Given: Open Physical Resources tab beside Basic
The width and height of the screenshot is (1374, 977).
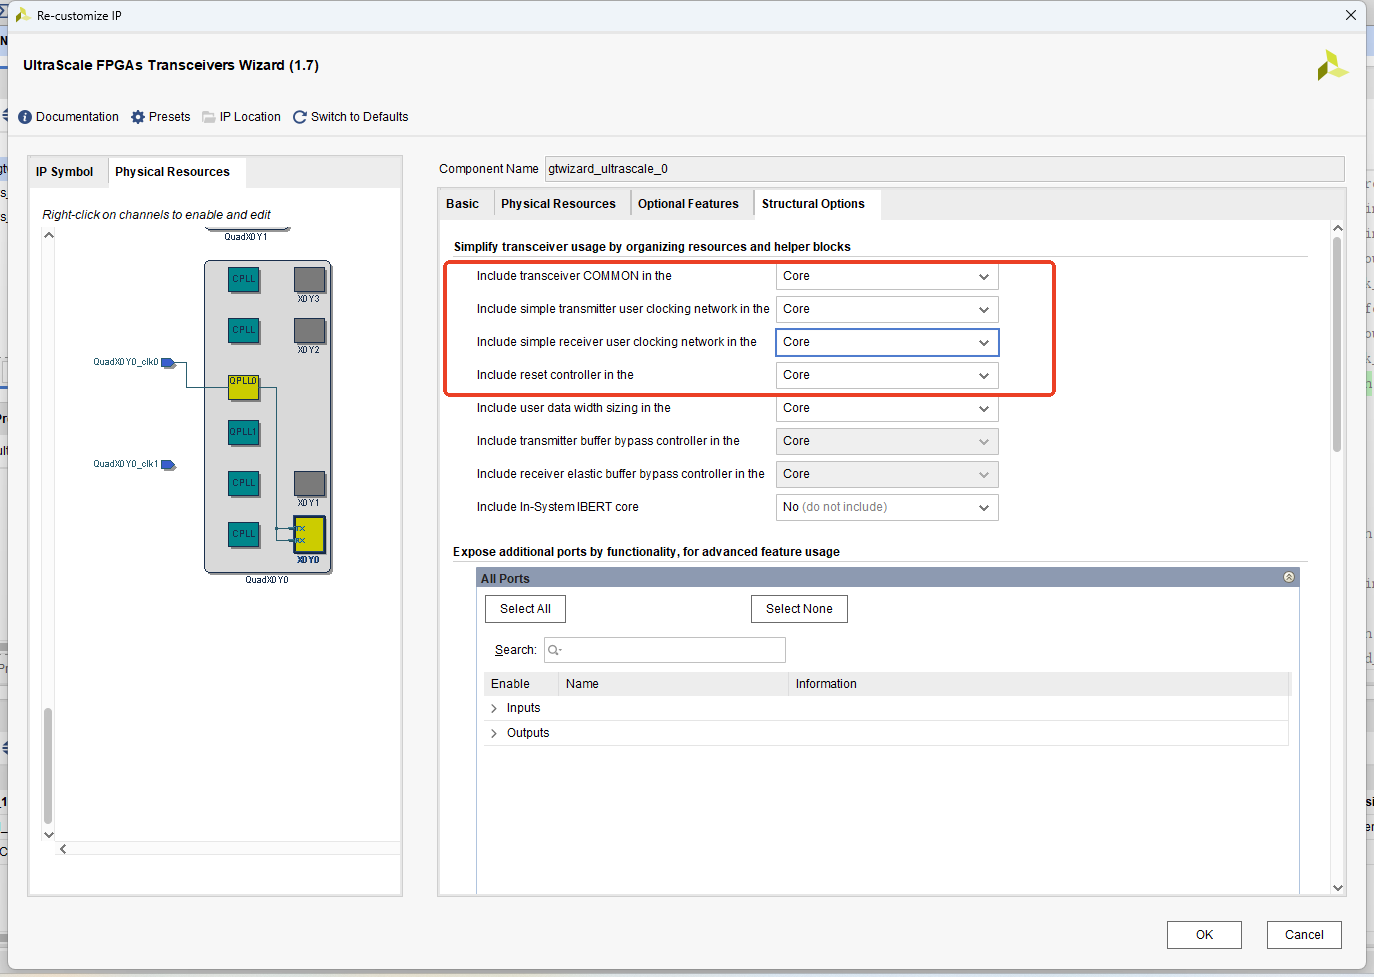Looking at the screenshot, I should 558,204.
